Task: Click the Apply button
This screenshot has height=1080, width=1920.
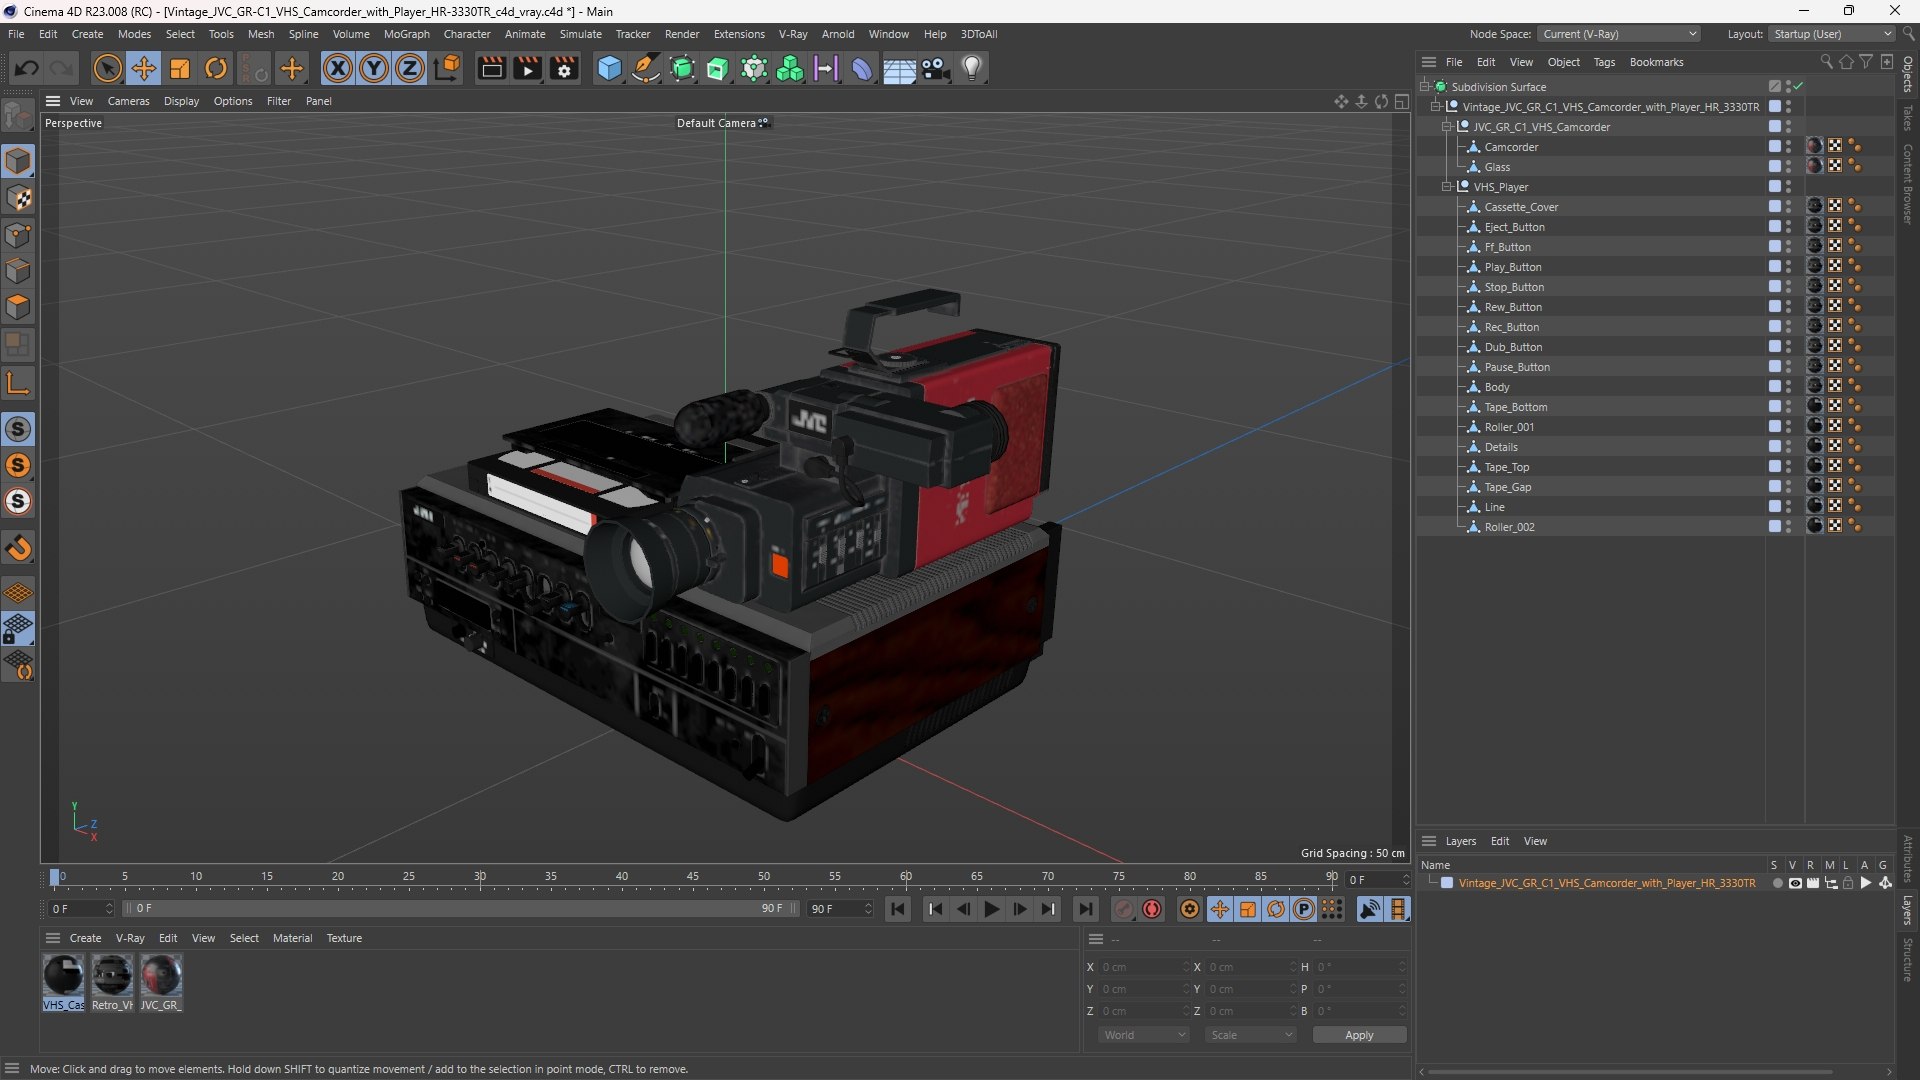Action: (x=1359, y=1035)
